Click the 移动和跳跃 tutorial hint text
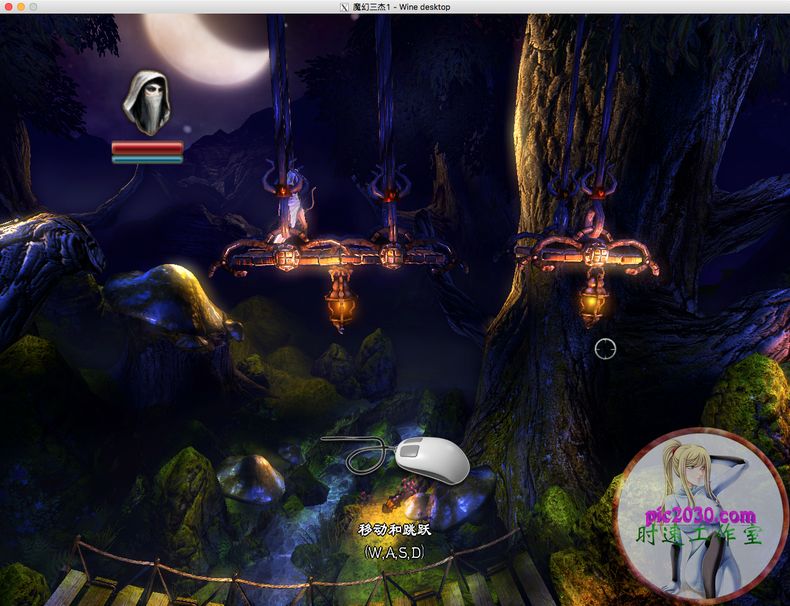Viewport: 790px width, 606px height. click(x=394, y=529)
